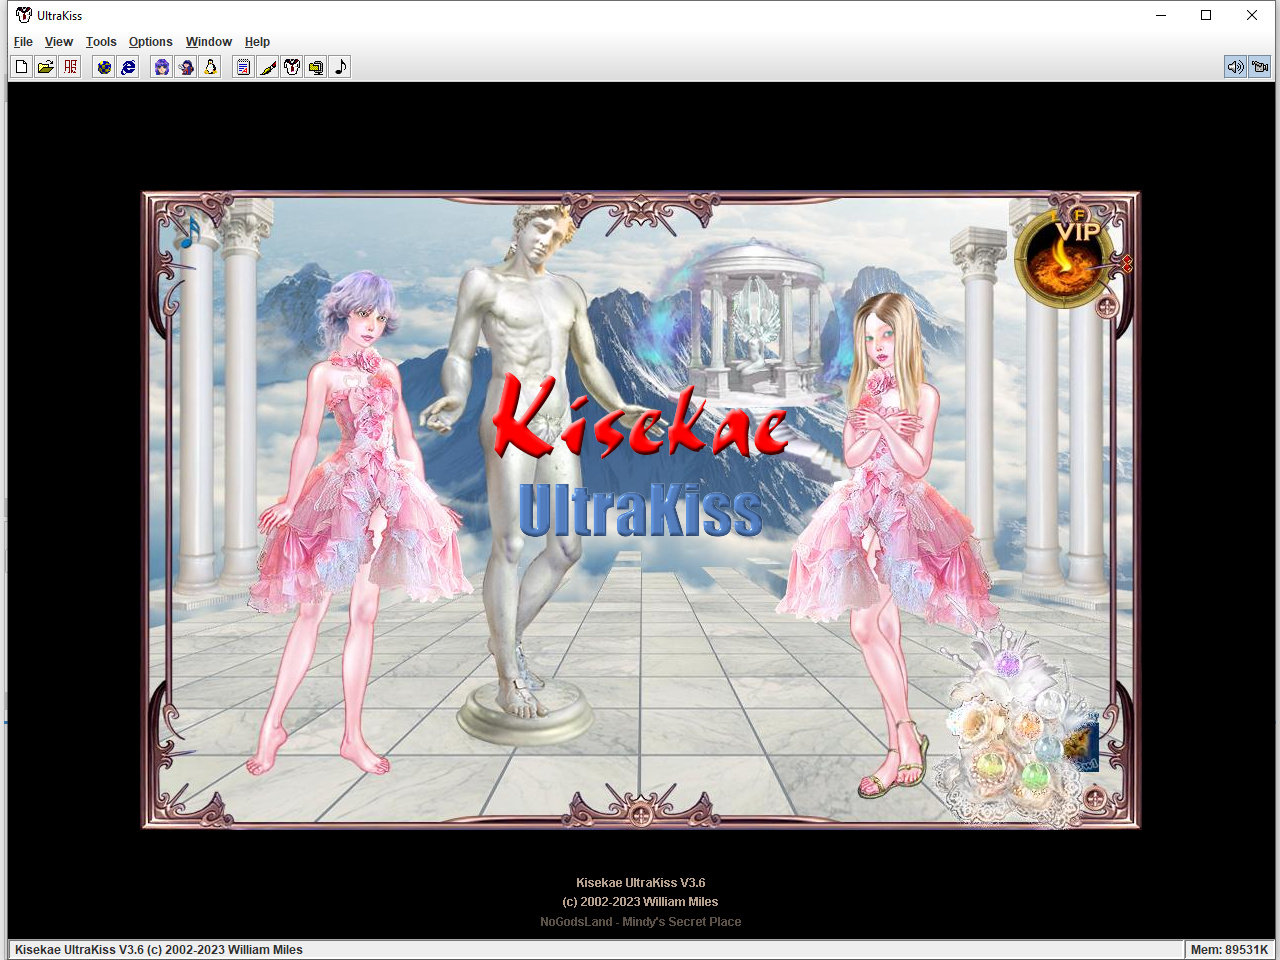
Task: Launch the Internet Explorer browser icon
Action: (x=128, y=67)
